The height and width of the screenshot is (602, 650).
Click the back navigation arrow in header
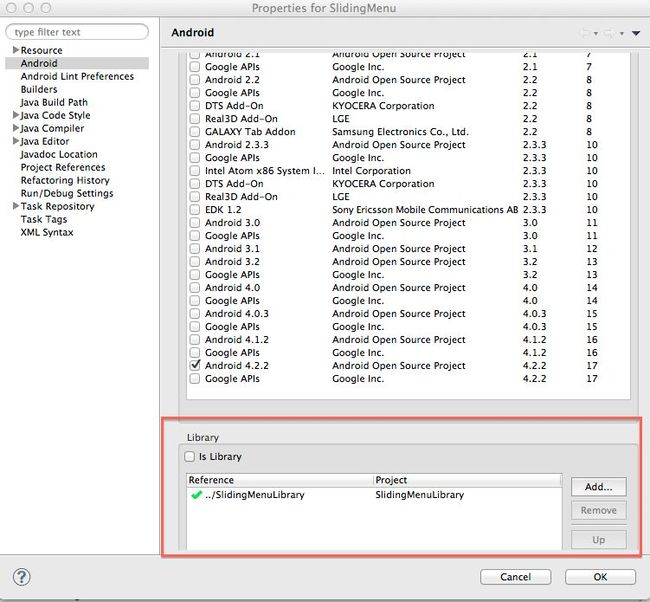coord(586,33)
